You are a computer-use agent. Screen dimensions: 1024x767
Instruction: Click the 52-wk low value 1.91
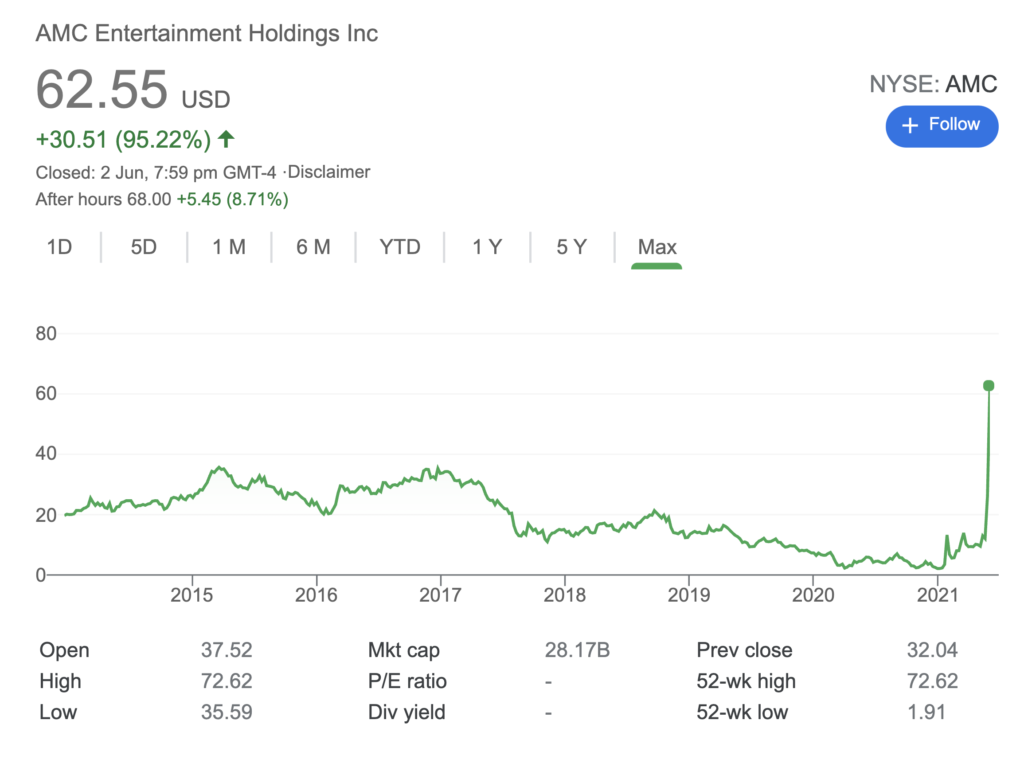click(x=926, y=712)
